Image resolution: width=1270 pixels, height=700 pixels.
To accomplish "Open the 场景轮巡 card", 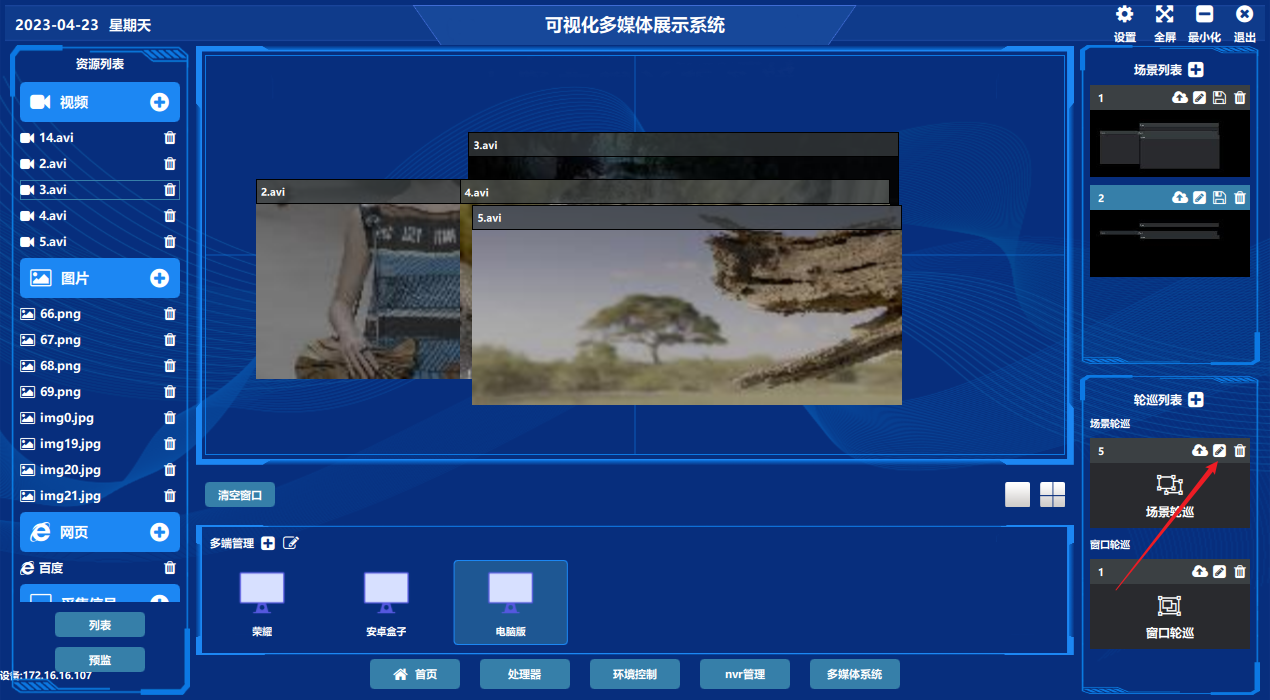I will (x=1170, y=495).
